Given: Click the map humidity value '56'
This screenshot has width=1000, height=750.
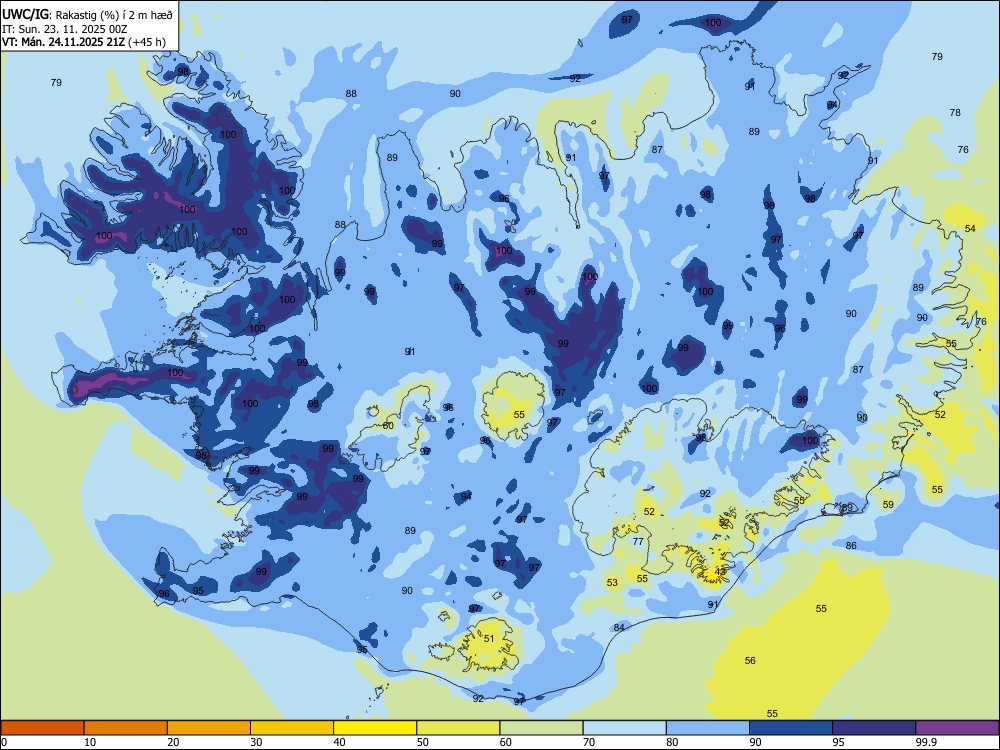Looking at the screenshot, I should pyautogui.click(x=750, y=661).
